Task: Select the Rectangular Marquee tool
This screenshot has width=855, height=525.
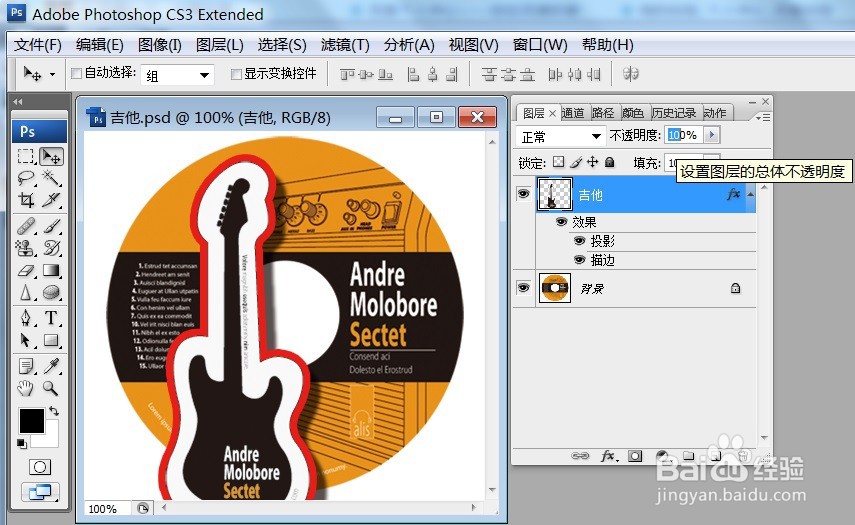Action: [26, 157]
